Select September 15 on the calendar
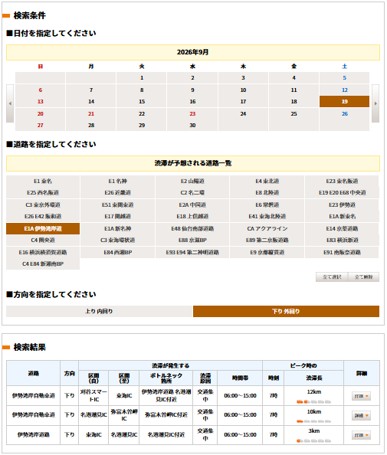This screenshot has width=387, height=455. click(x=142, y=102)
